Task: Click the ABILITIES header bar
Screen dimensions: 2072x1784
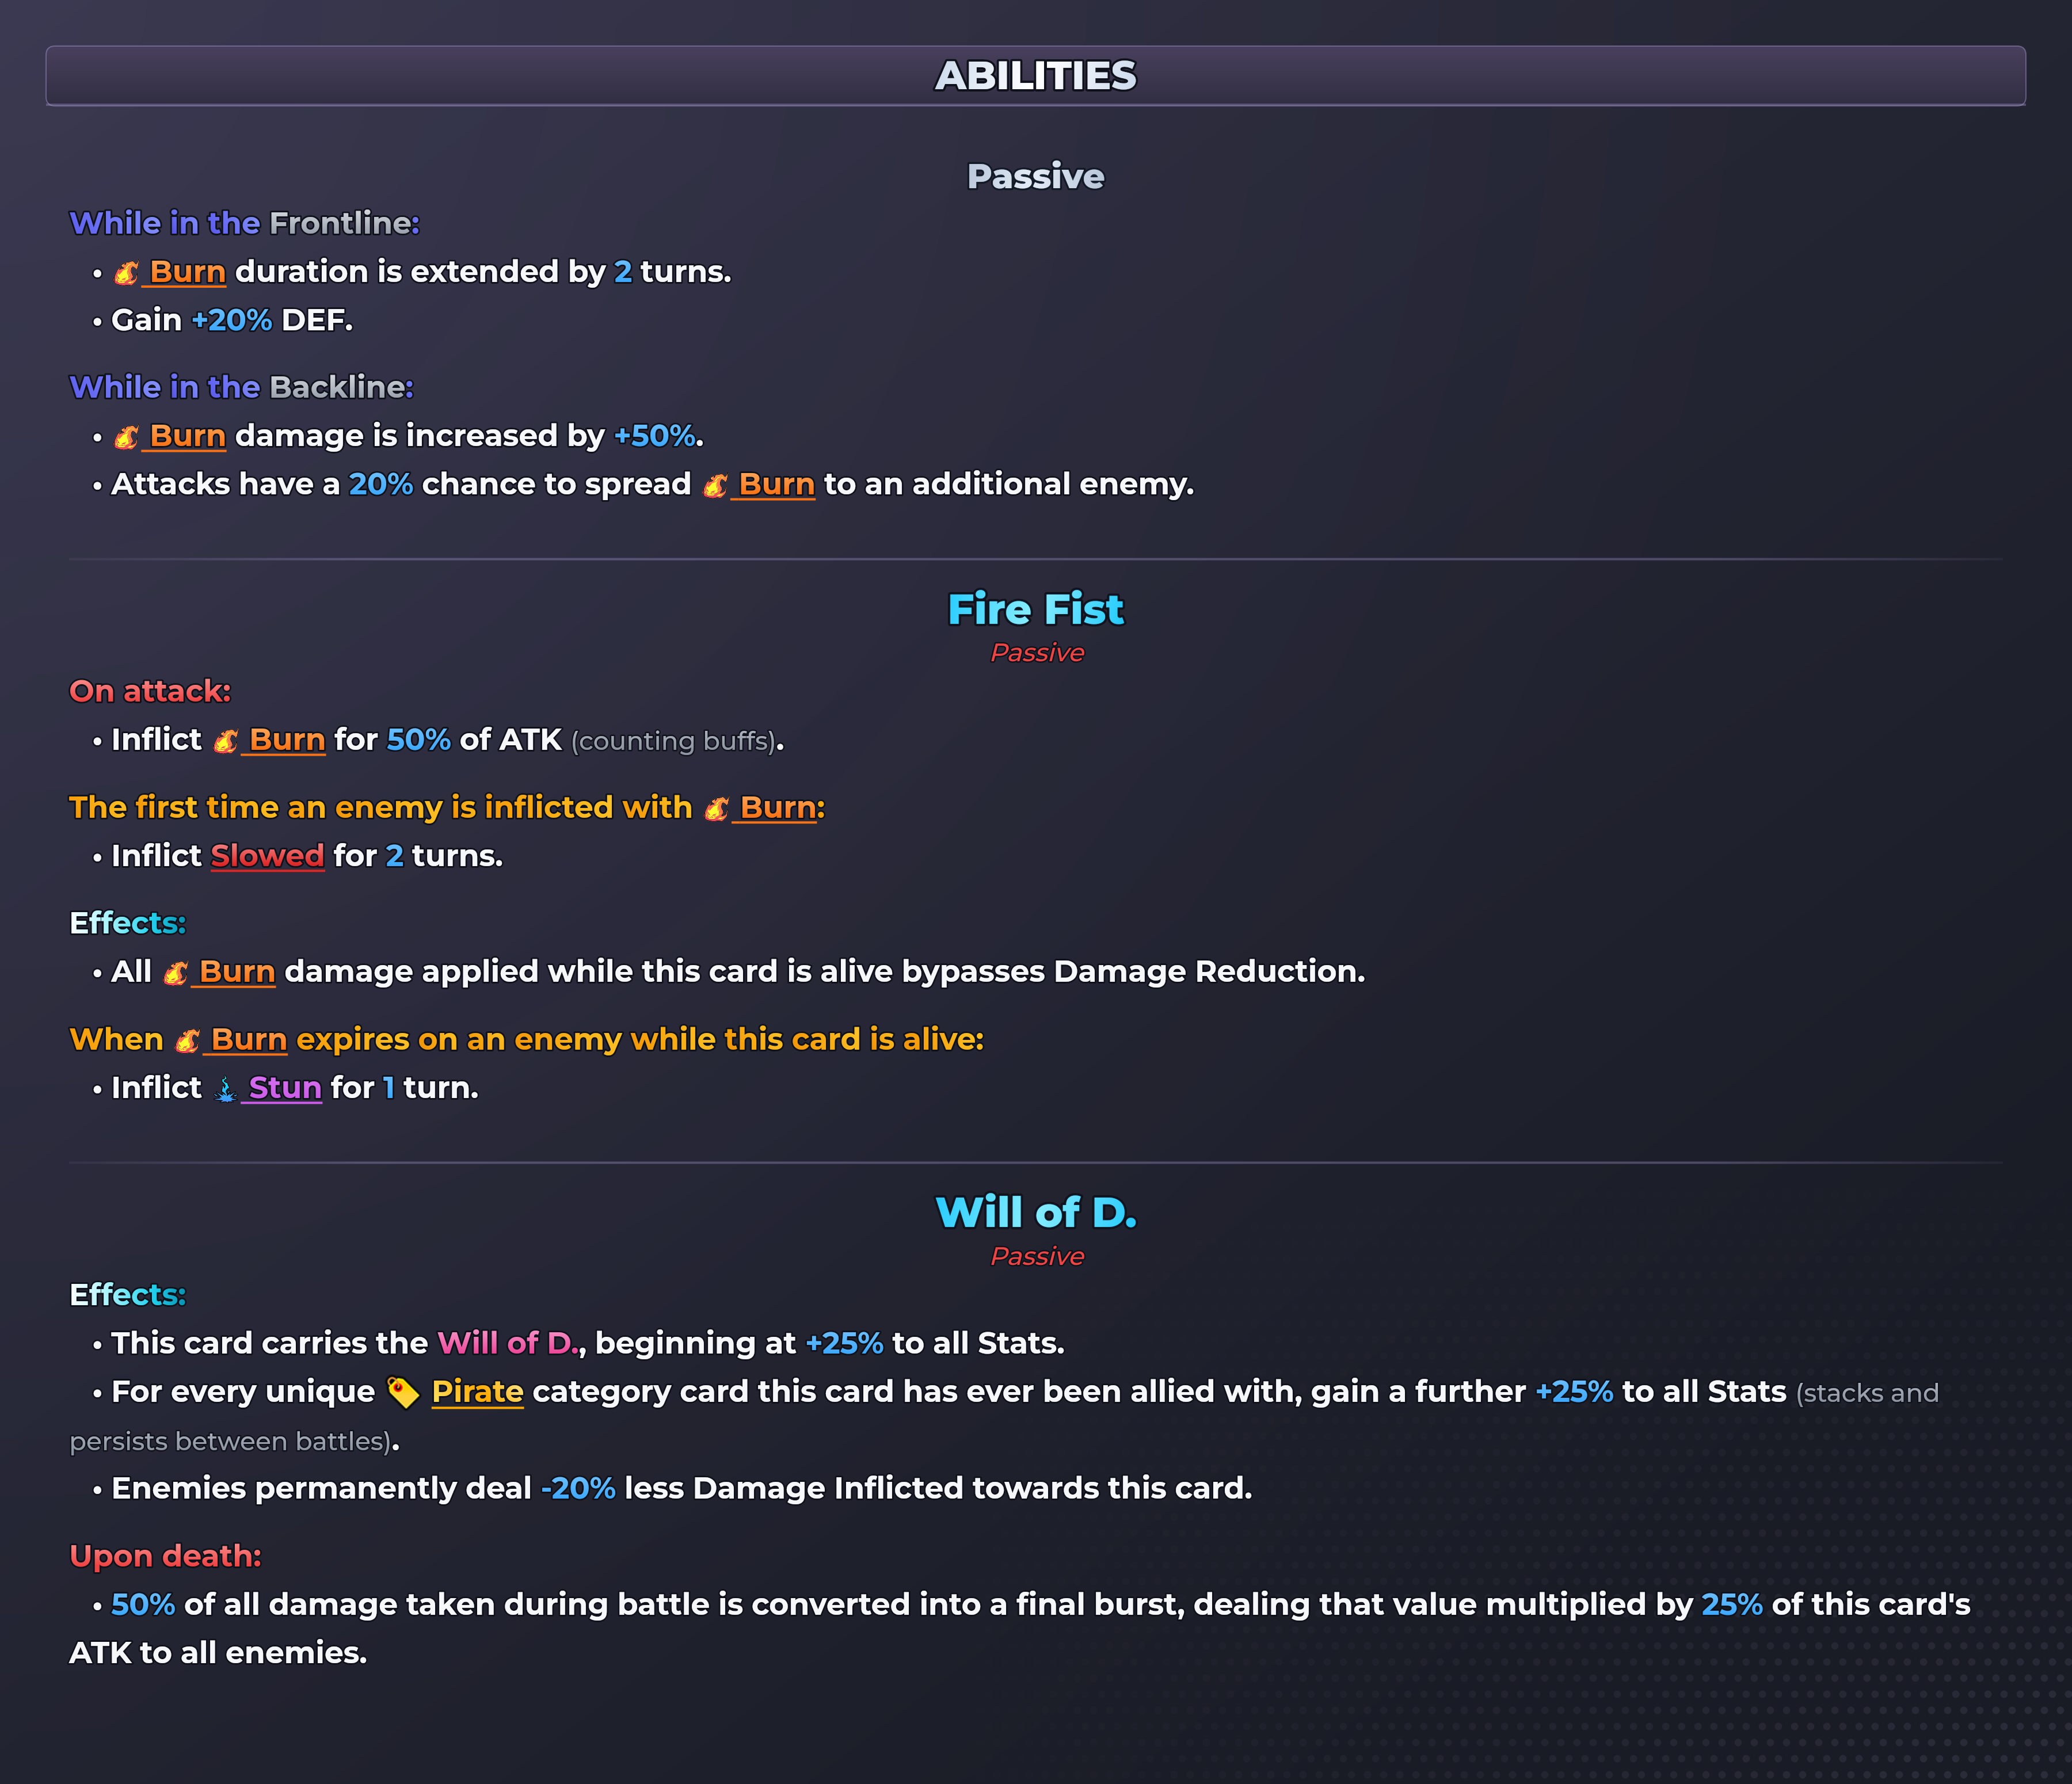Action: [1036, 76]
